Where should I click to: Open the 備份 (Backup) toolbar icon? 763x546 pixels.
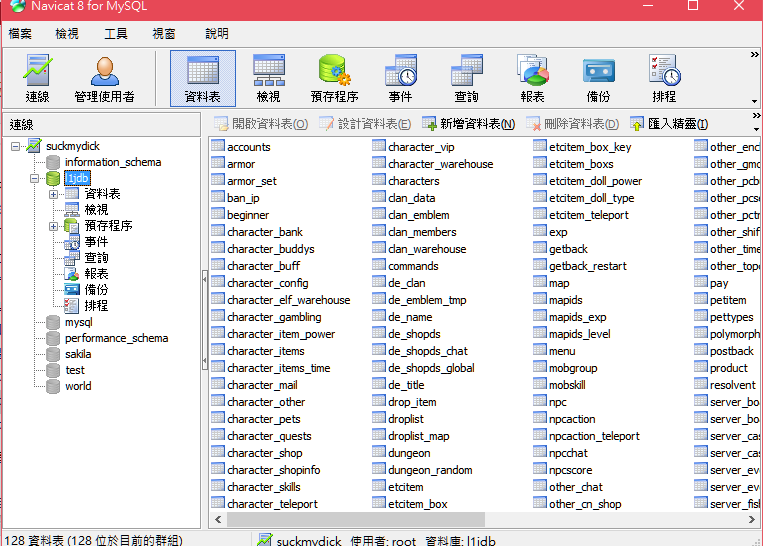click(599, 79)
